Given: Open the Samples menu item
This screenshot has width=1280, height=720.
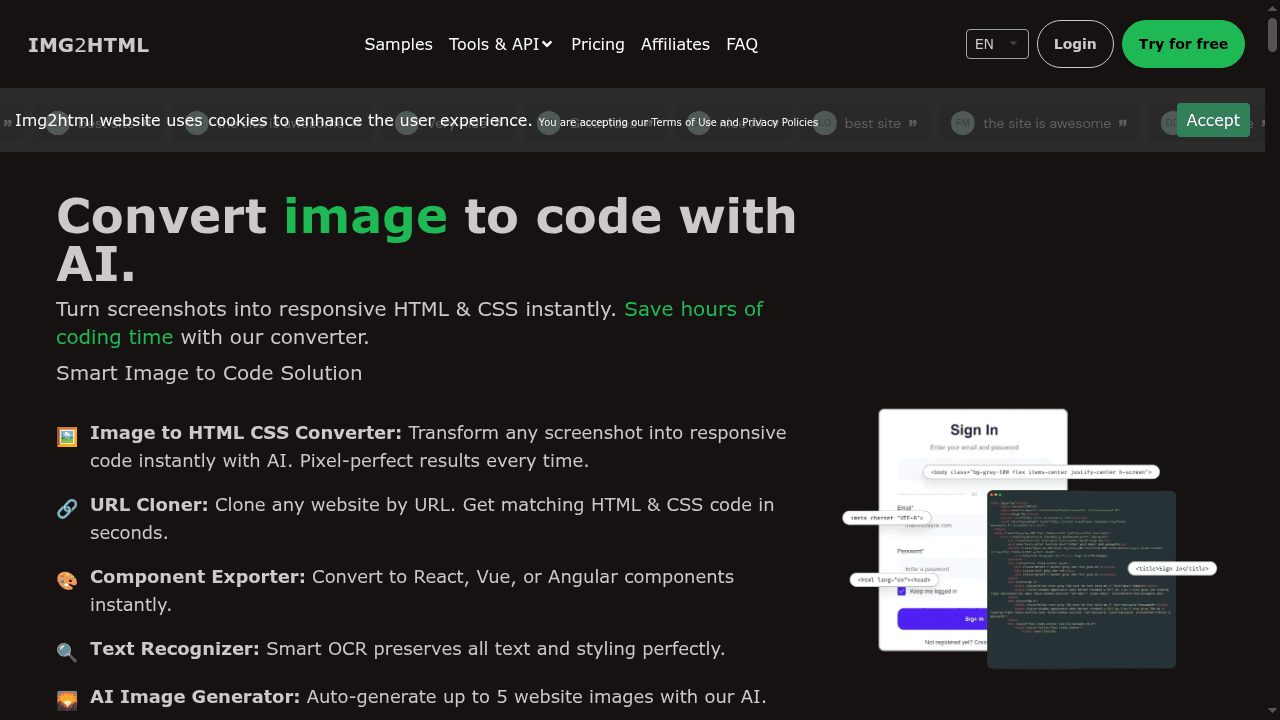Looking at the screenshot, I should 398,44.
